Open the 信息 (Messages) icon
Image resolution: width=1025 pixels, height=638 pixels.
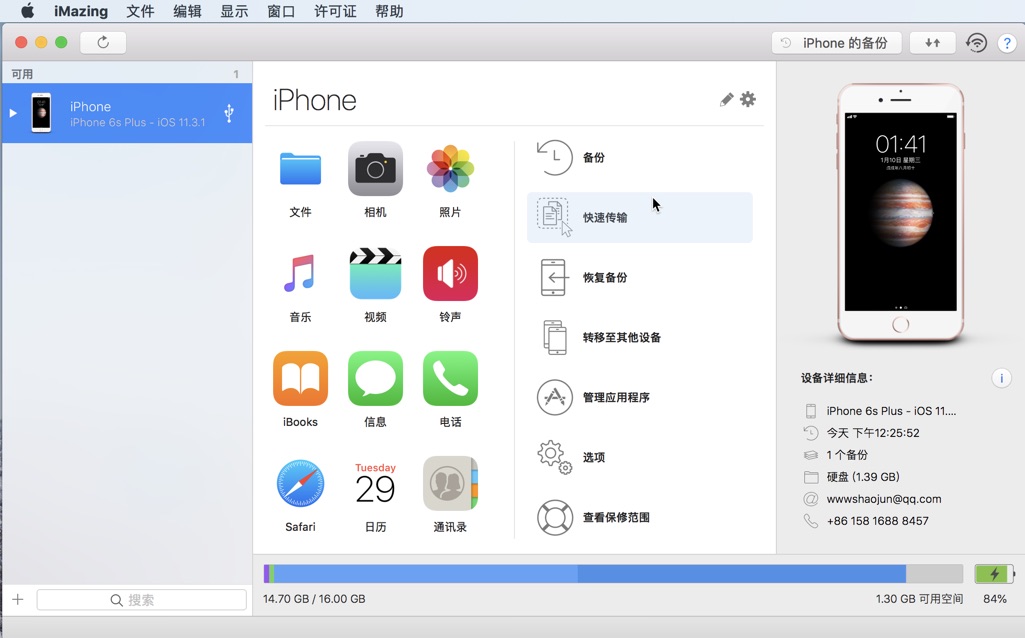(375, 378)
